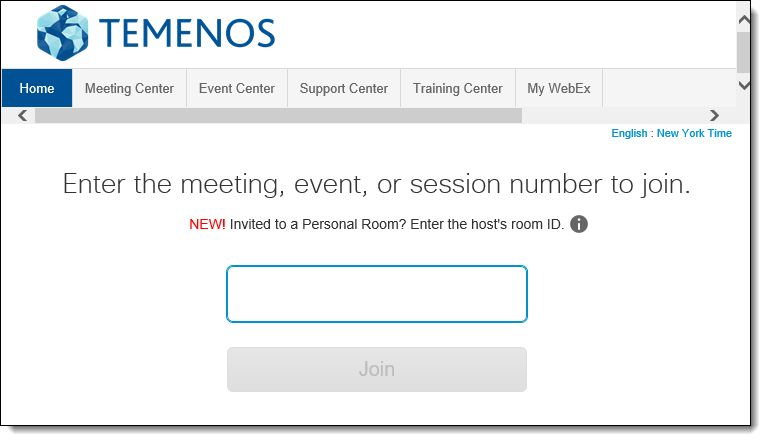Click the grayed-out Join button
Image resolution: width=766 pixels, height=441 pixels.
click(377, 369)
